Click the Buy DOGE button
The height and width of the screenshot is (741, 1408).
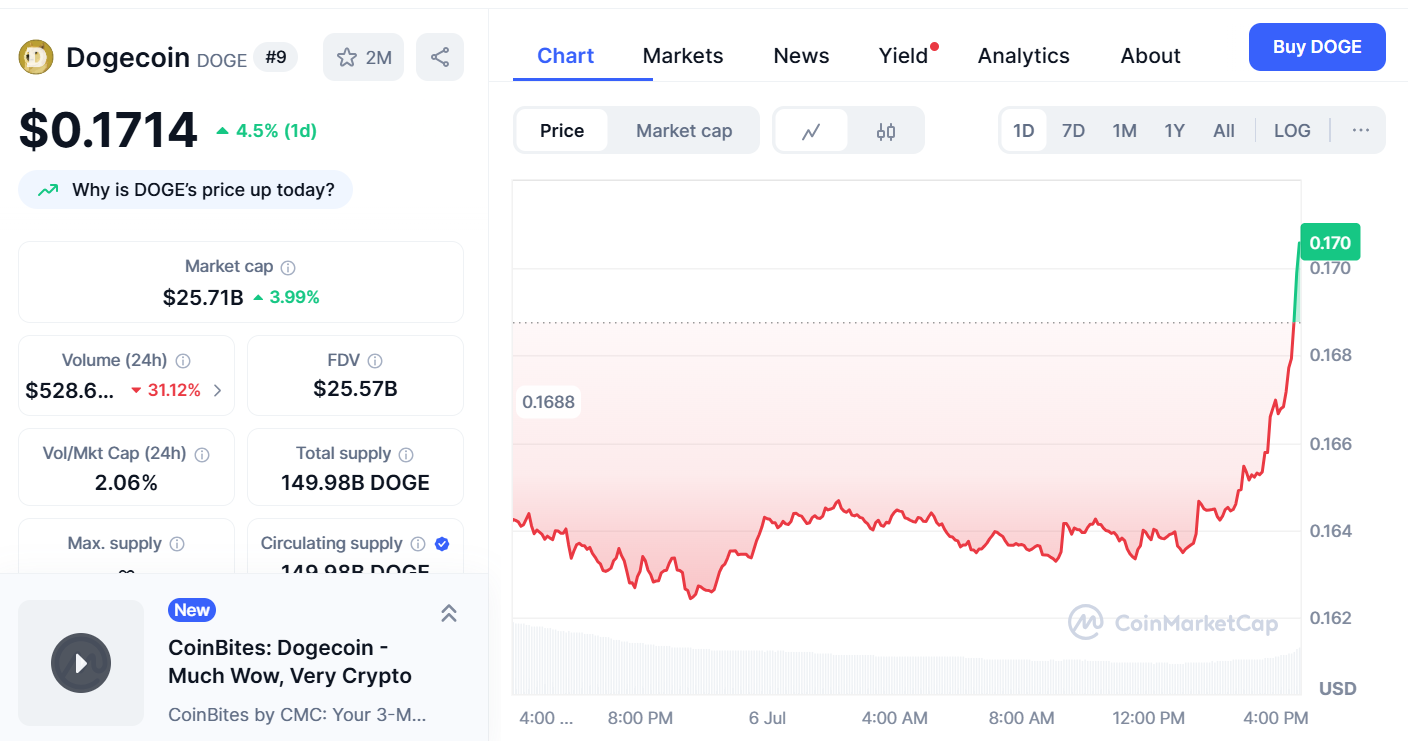[x=1317, y=47]
